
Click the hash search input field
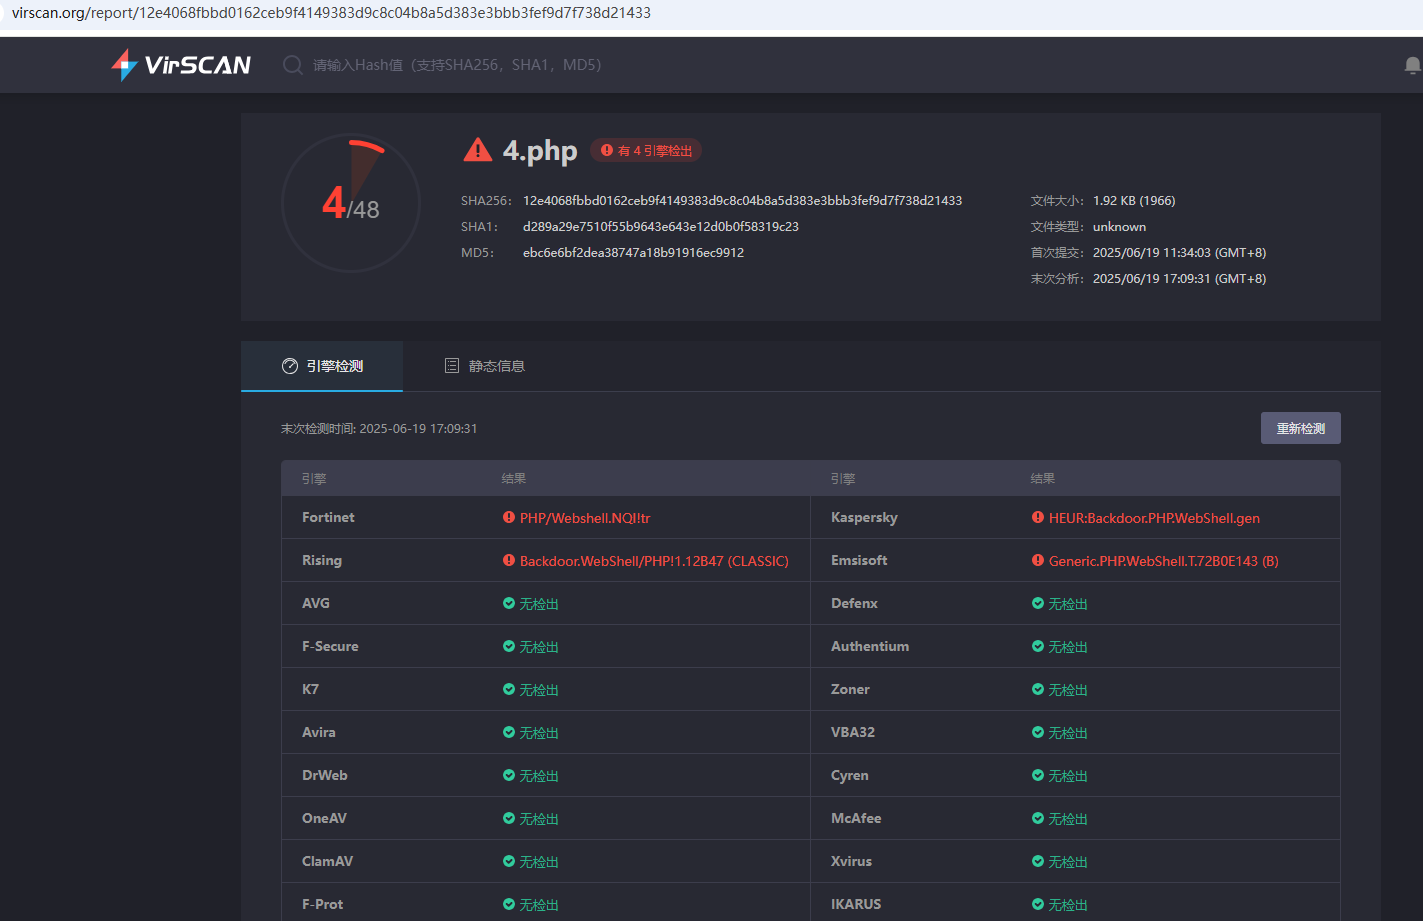coord(457,65)
